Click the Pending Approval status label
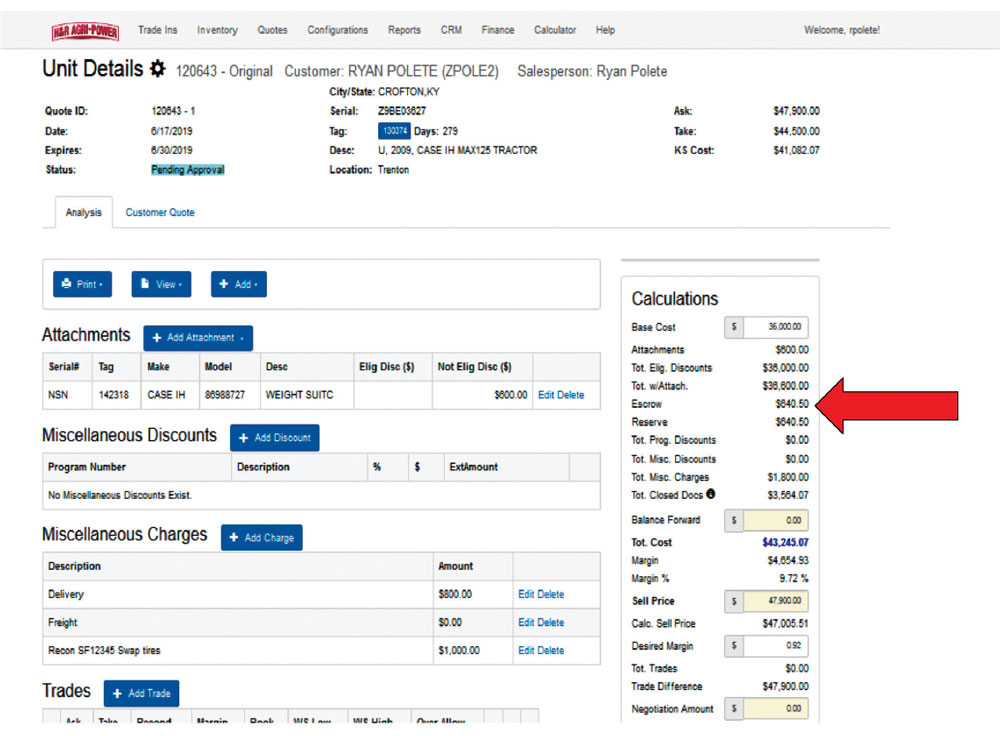This screenshot has height=736, width=1000. [188, 170]
